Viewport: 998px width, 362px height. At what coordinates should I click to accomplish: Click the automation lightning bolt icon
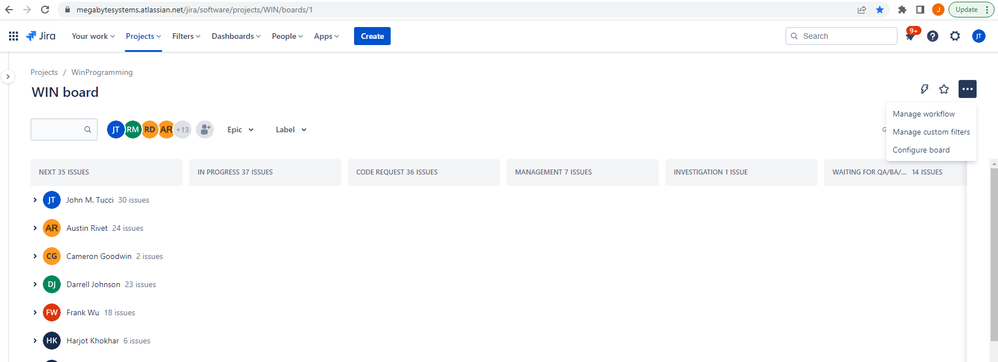(924, 89)
